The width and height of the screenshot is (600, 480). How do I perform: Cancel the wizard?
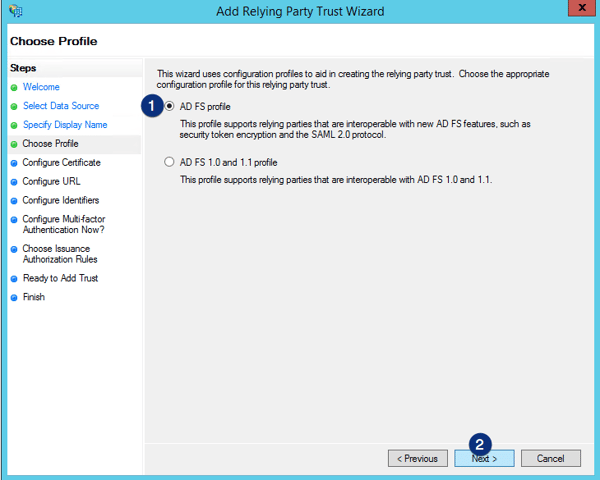point(550,458)
